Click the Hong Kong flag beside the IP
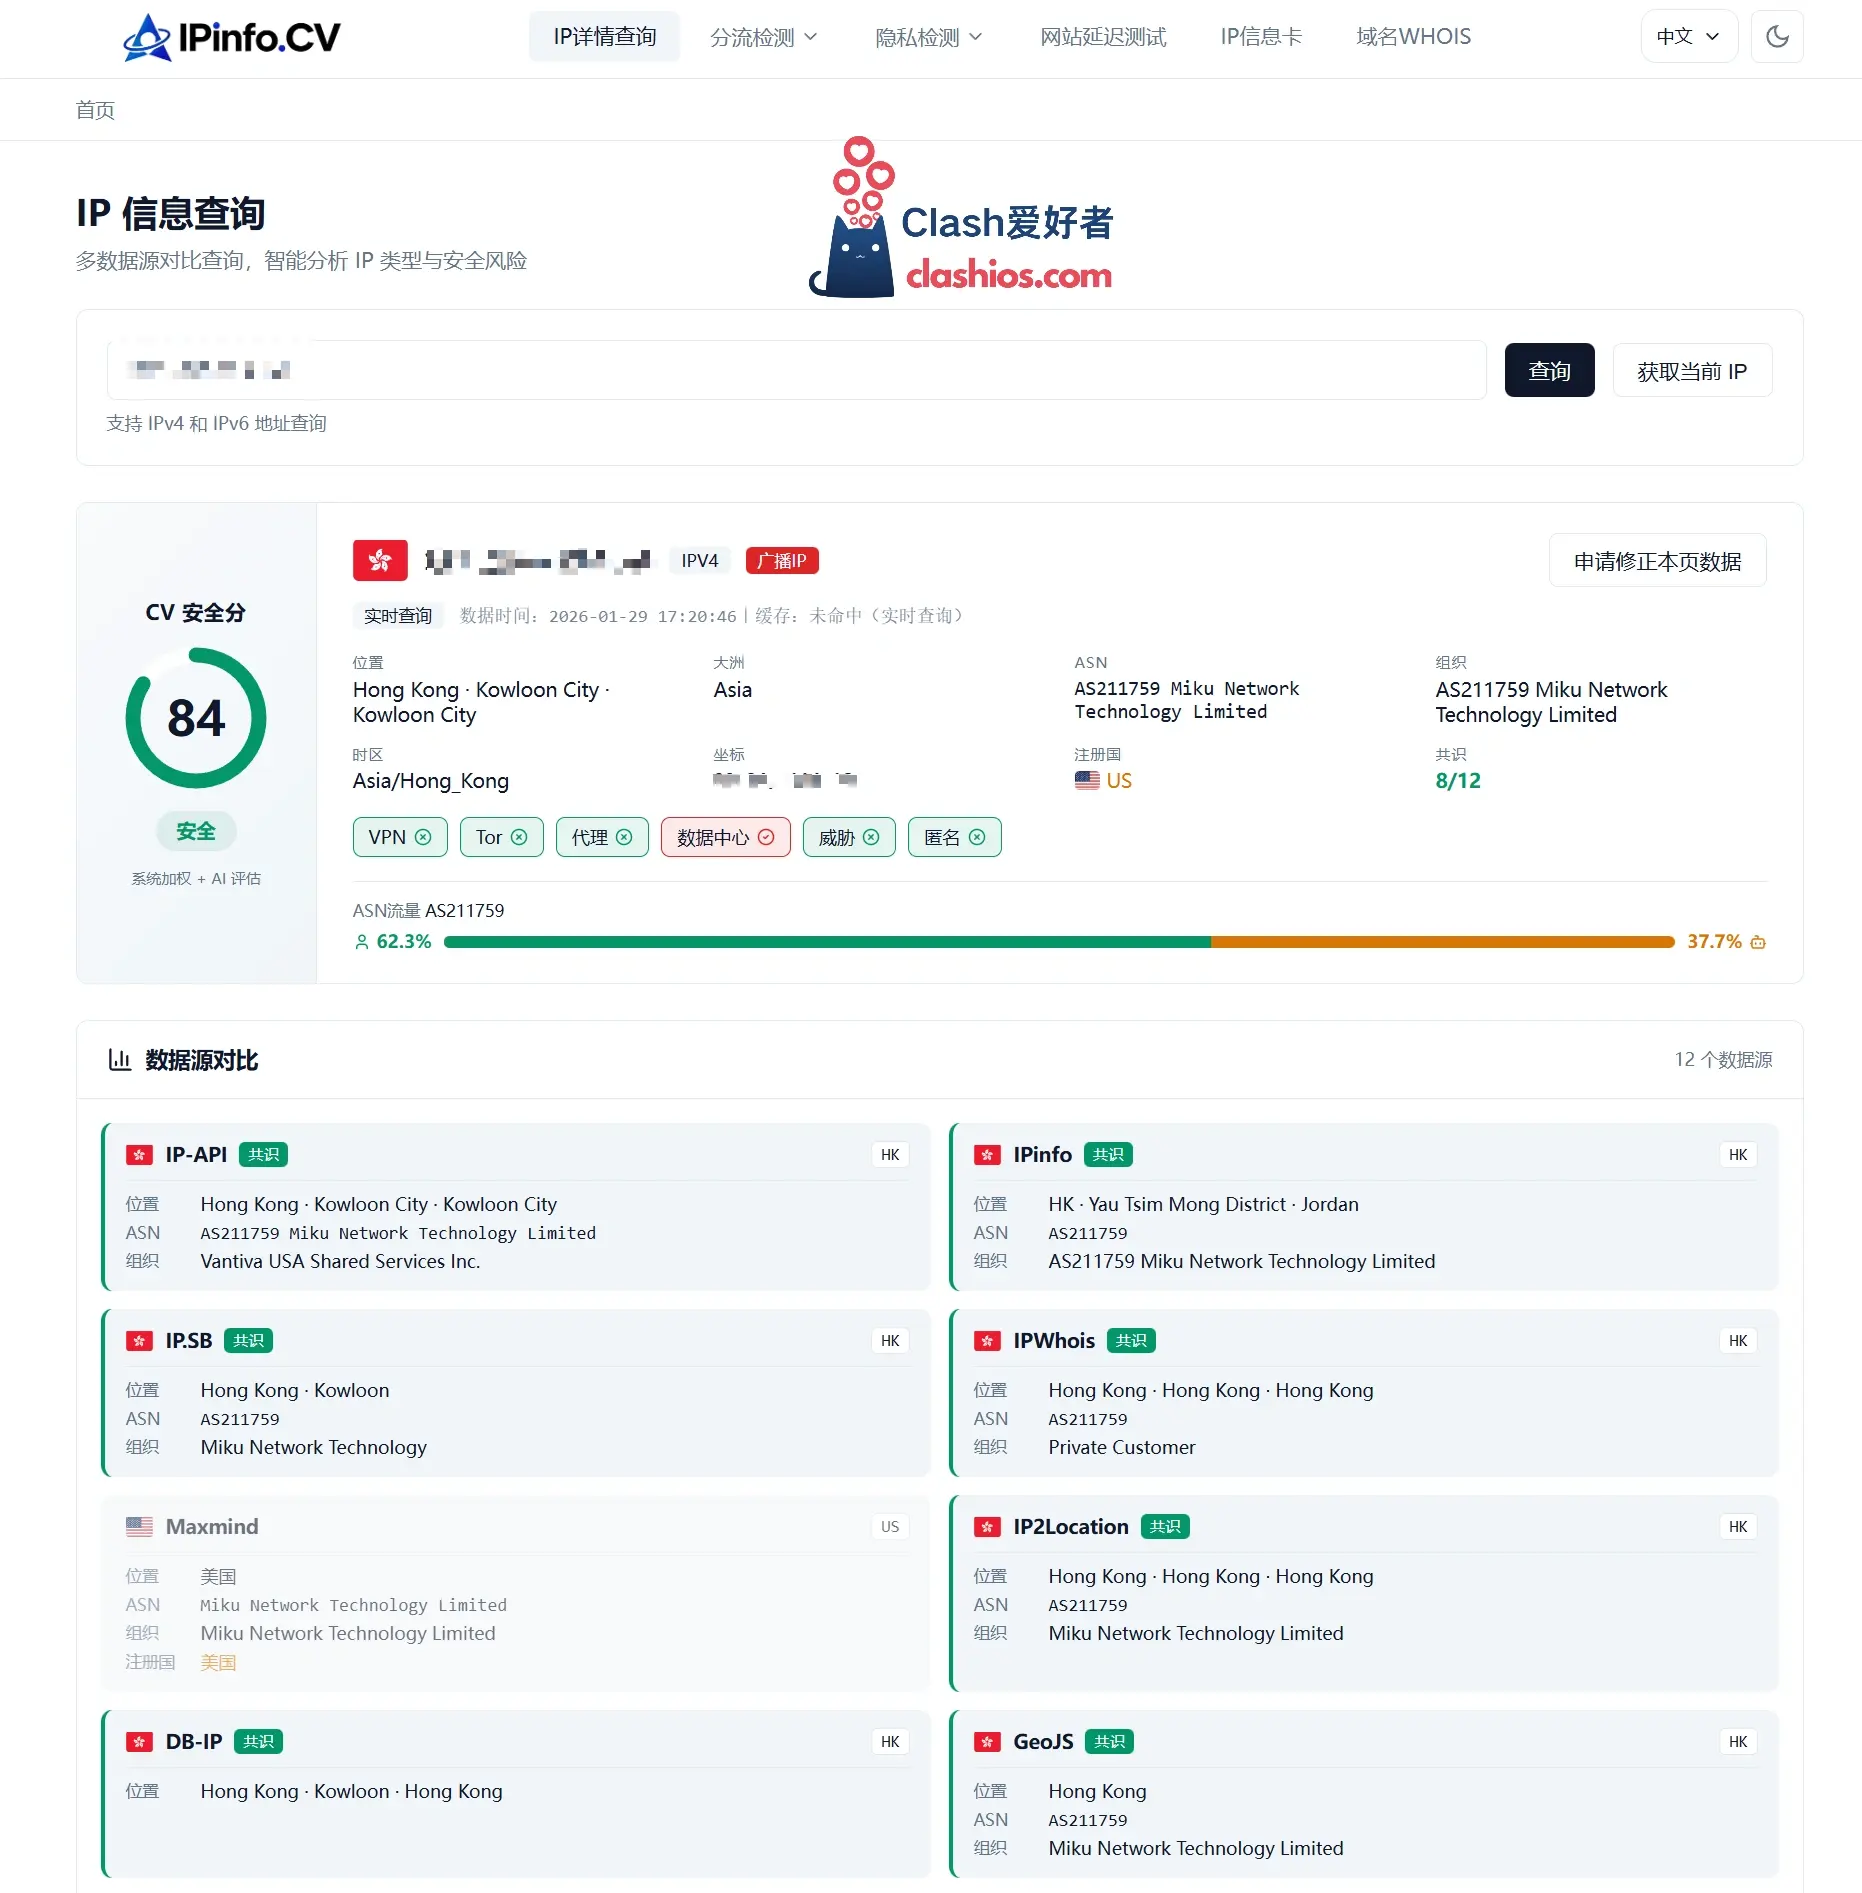Viewport: 1862px width, 1893px height. [x=380, y=560]
